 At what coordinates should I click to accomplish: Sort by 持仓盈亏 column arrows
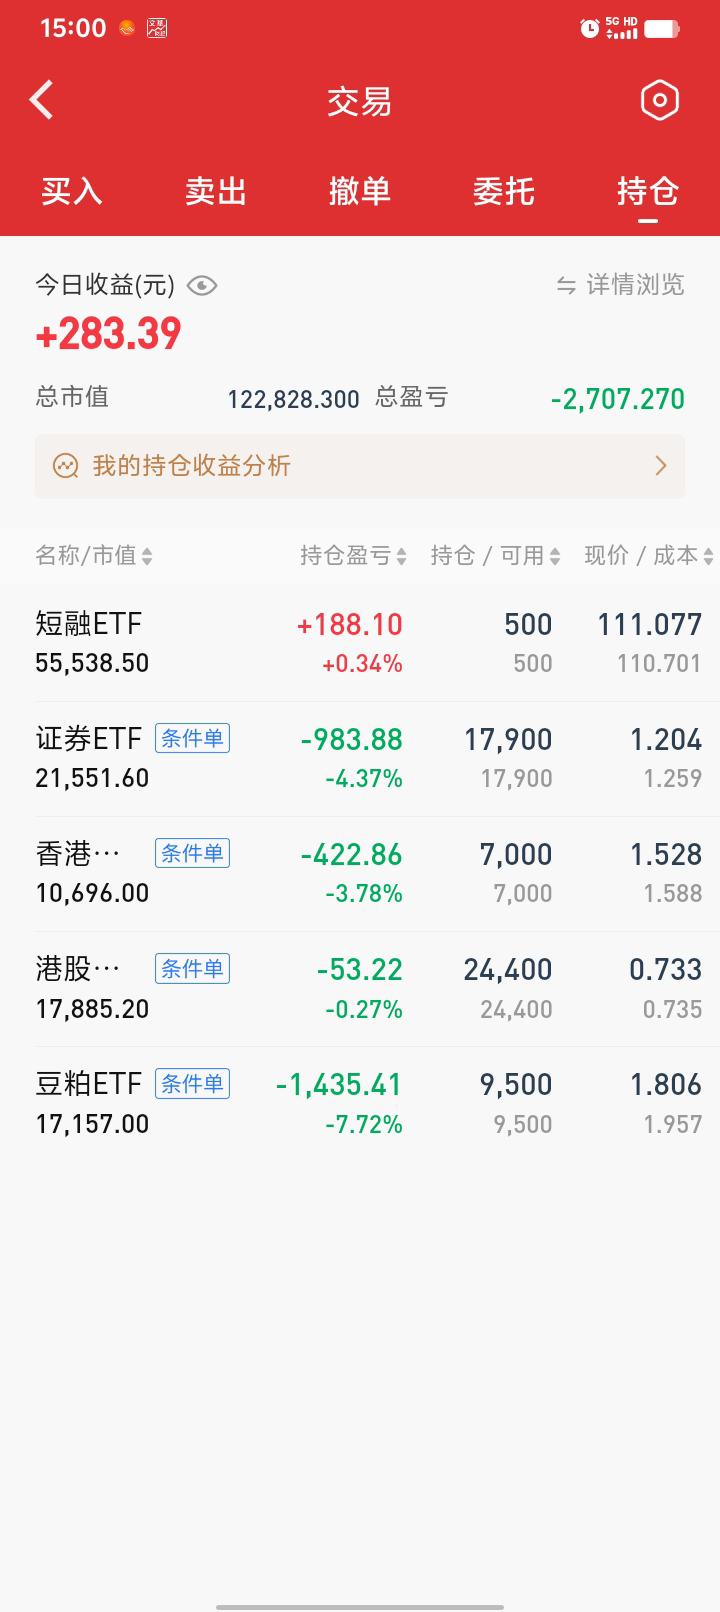(402, 556)
